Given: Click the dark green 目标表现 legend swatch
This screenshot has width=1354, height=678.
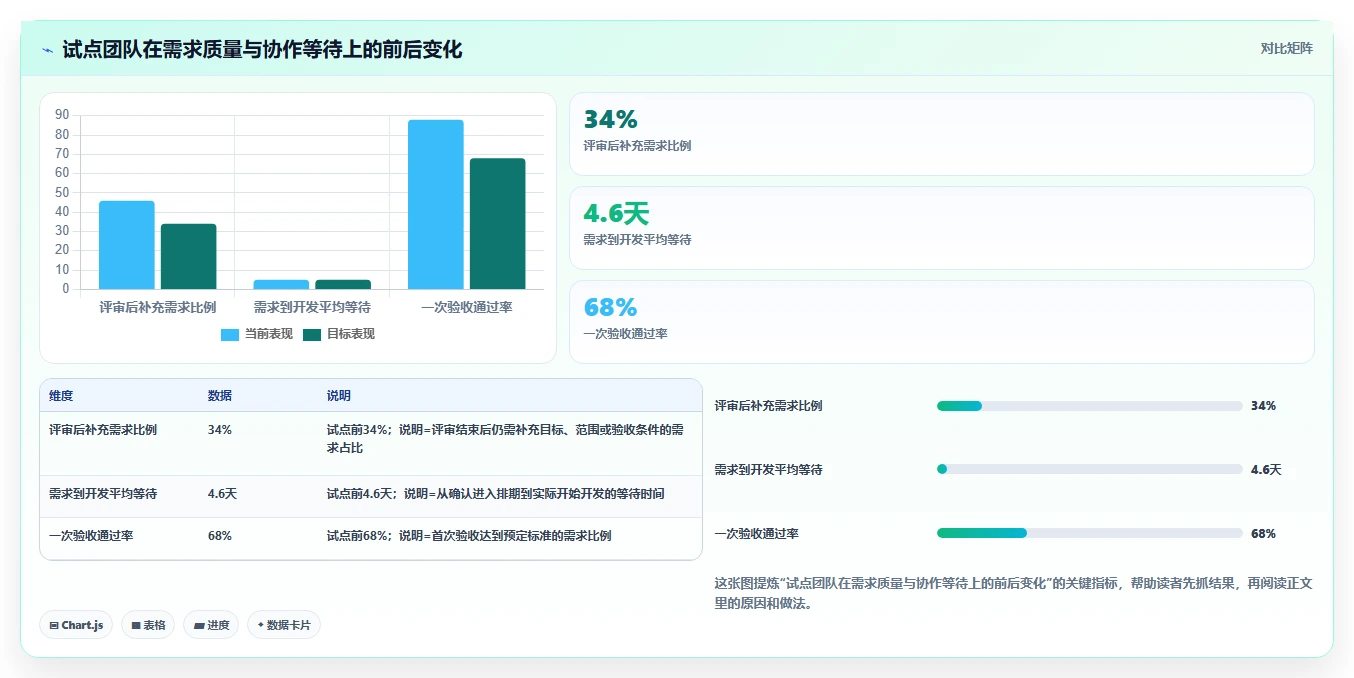Looking at the screenshot, I should pyautogui.click(x=312, y=335).
